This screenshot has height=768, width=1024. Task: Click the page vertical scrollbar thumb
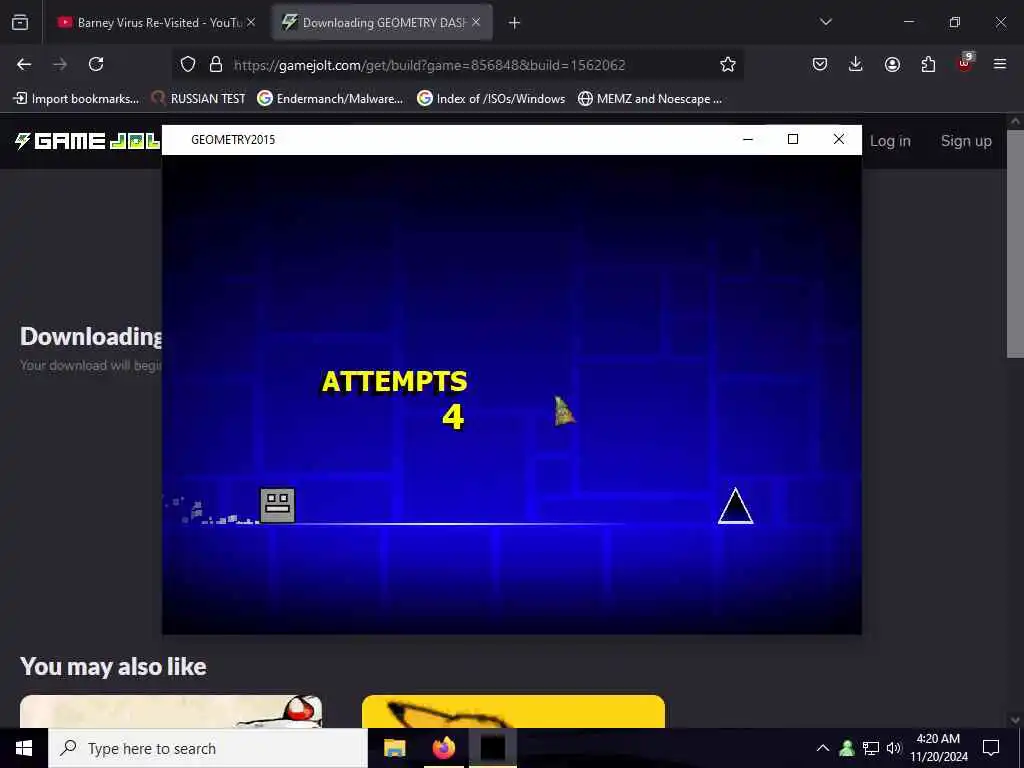(x=1015, y=243)
